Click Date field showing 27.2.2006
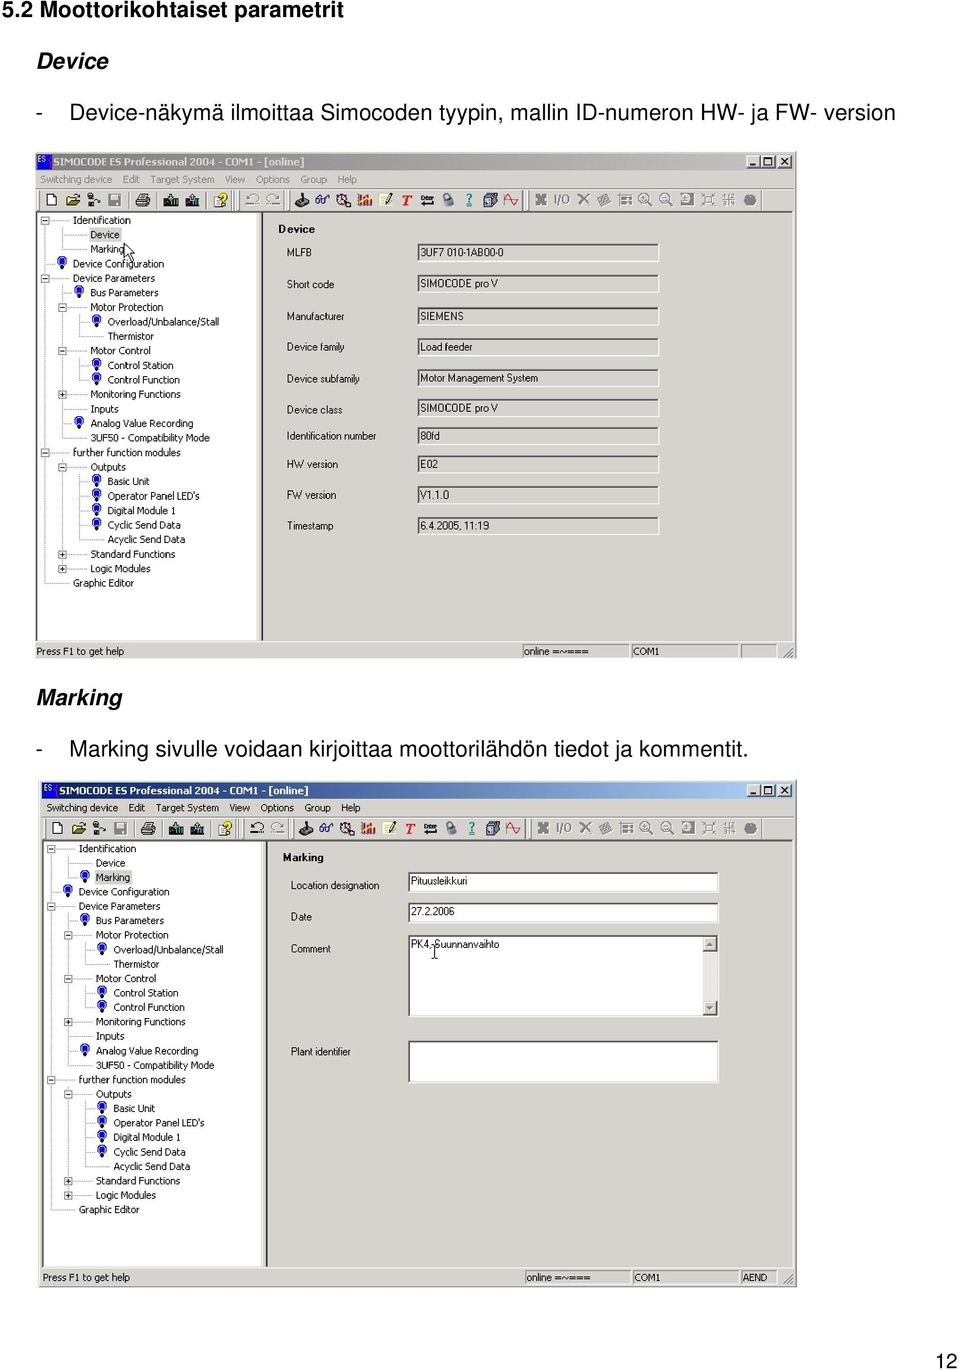 pos(563,912)
